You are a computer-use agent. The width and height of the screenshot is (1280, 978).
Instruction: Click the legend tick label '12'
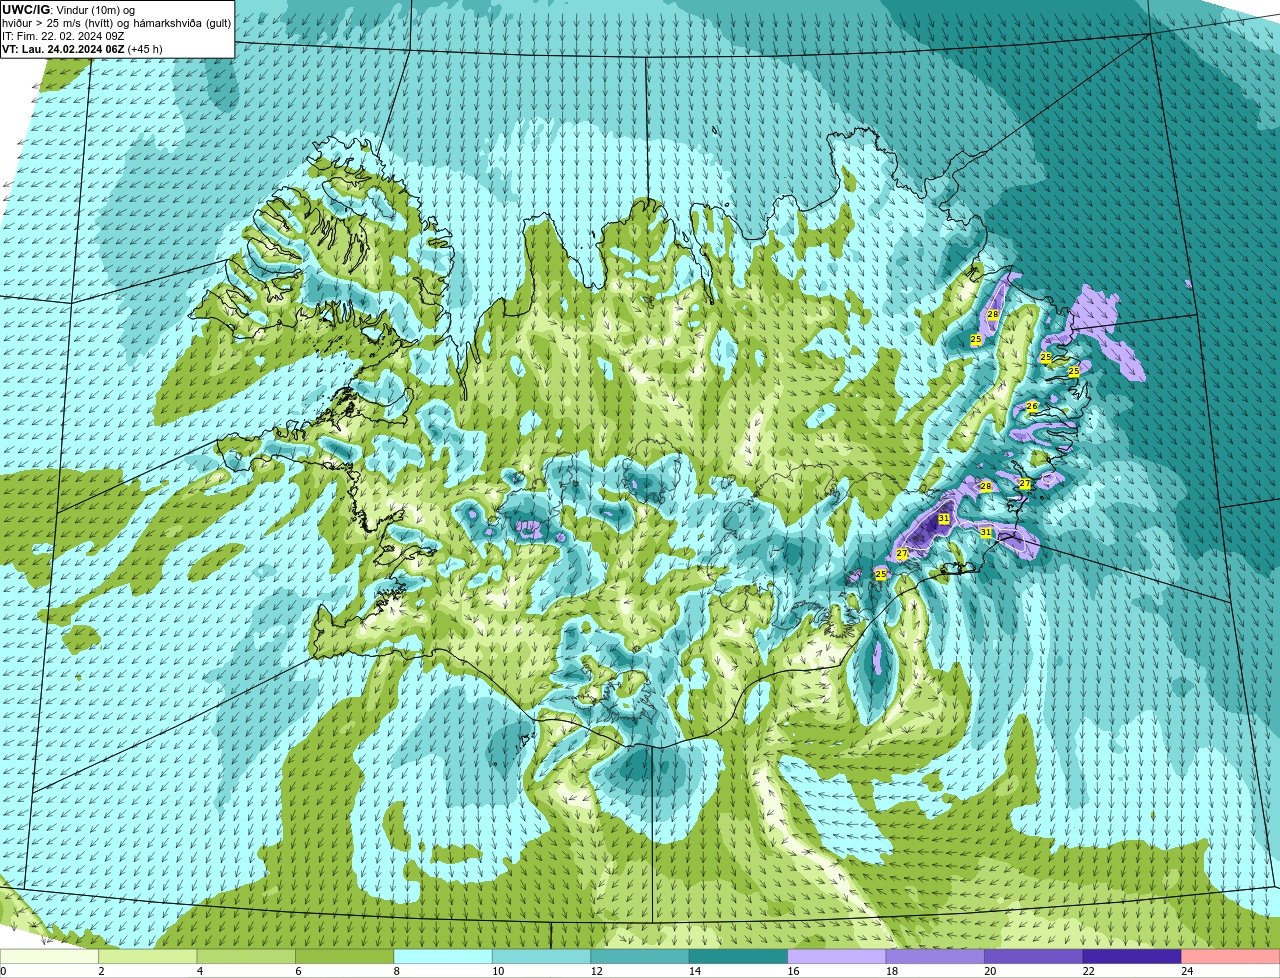pos(597,971)
